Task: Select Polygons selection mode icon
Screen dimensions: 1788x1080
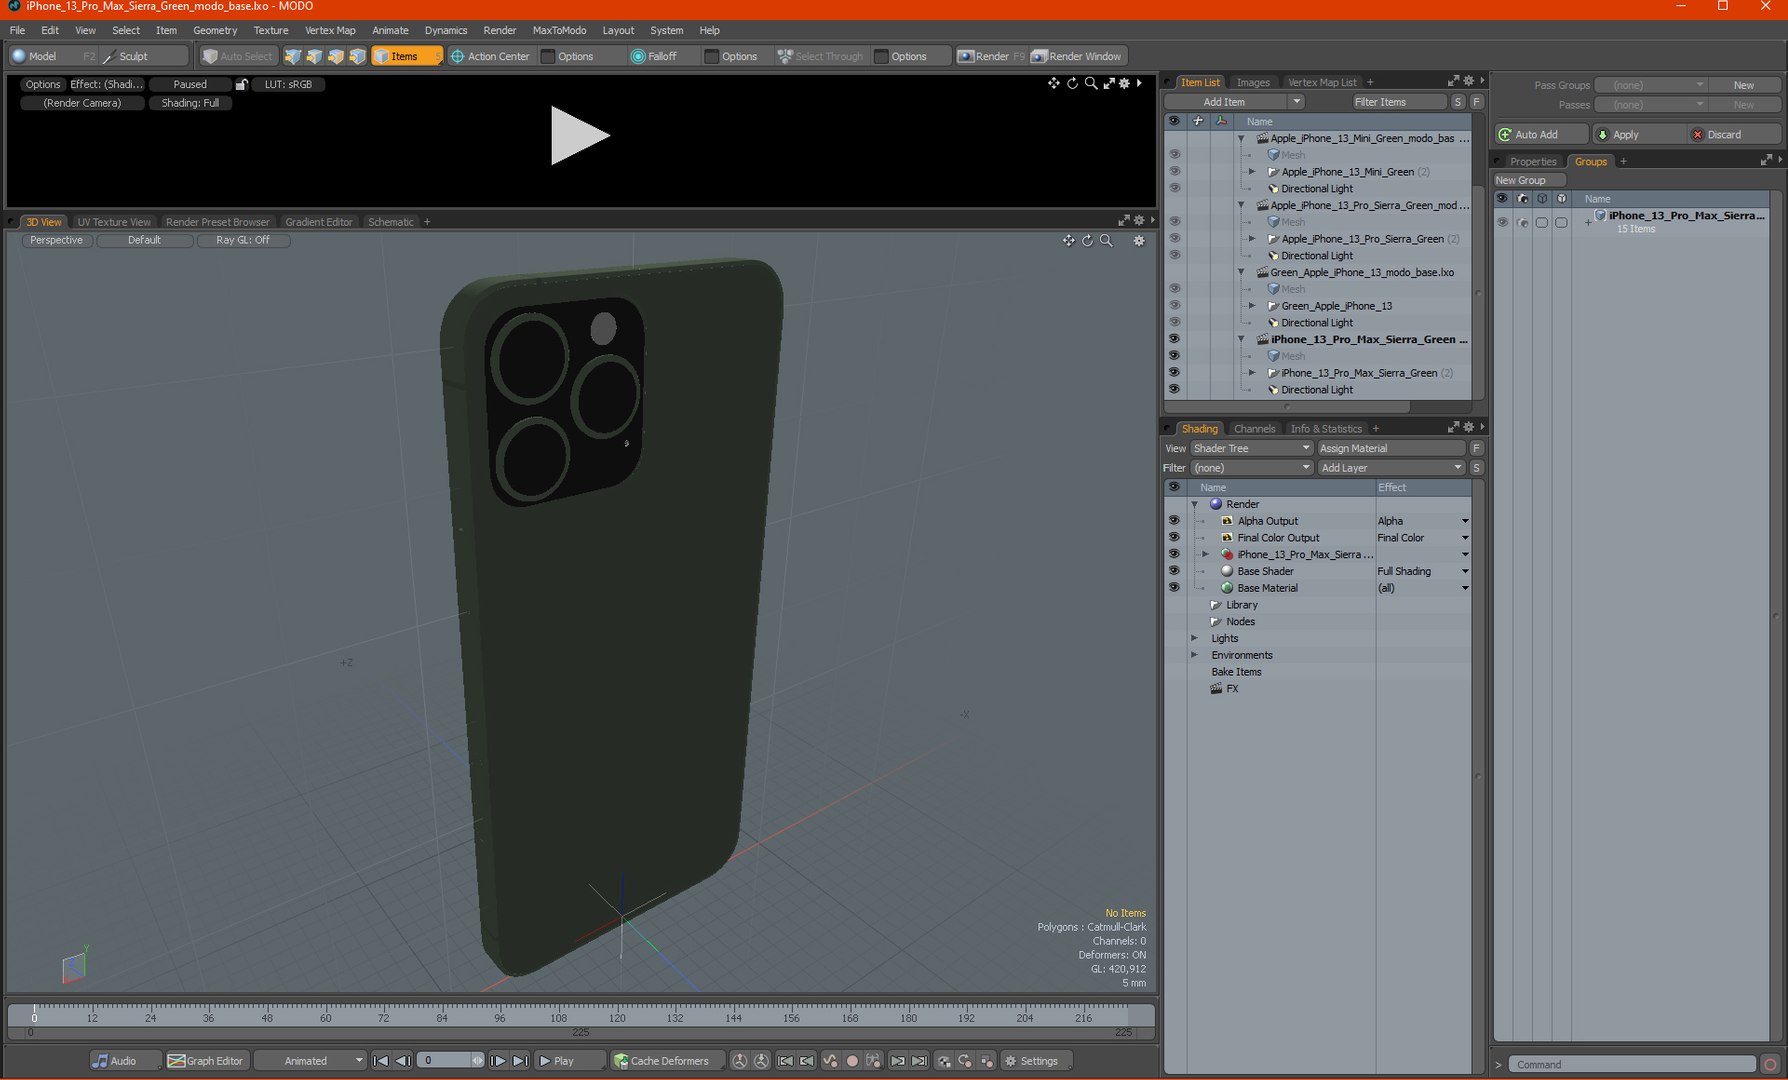Action: (x=336, y=56)
